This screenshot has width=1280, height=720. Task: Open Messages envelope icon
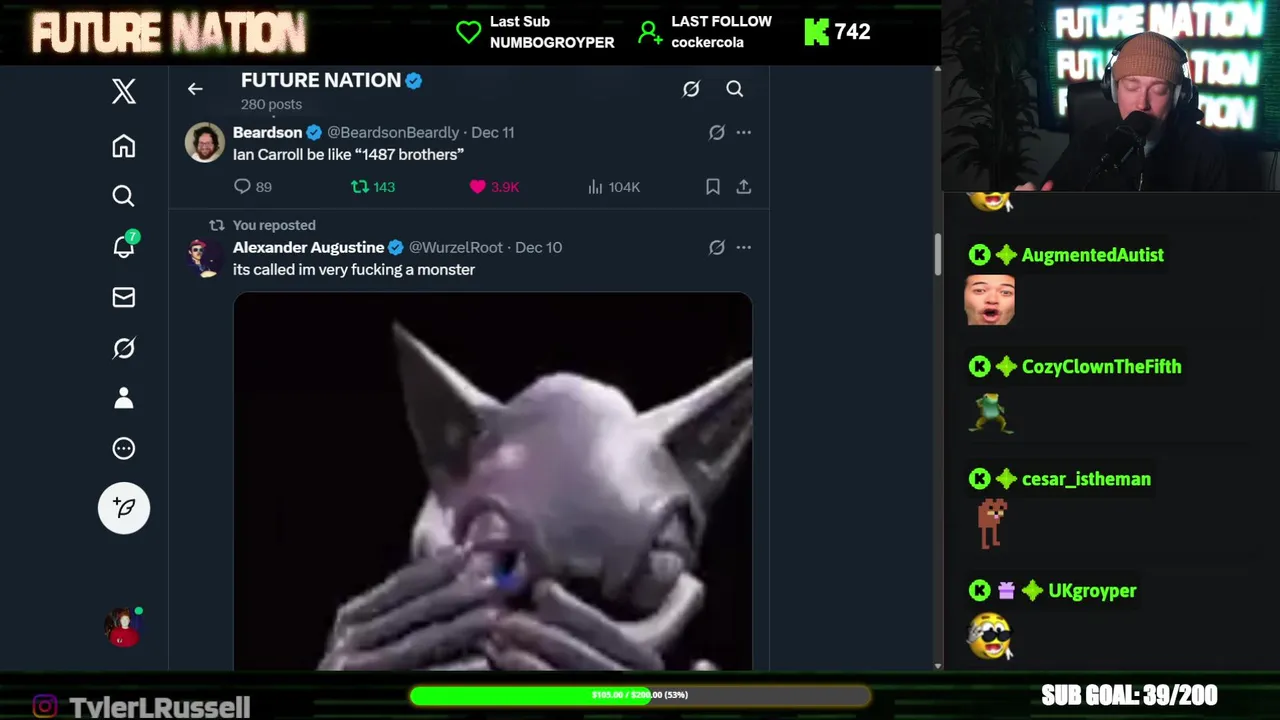[x=124, y=297]
